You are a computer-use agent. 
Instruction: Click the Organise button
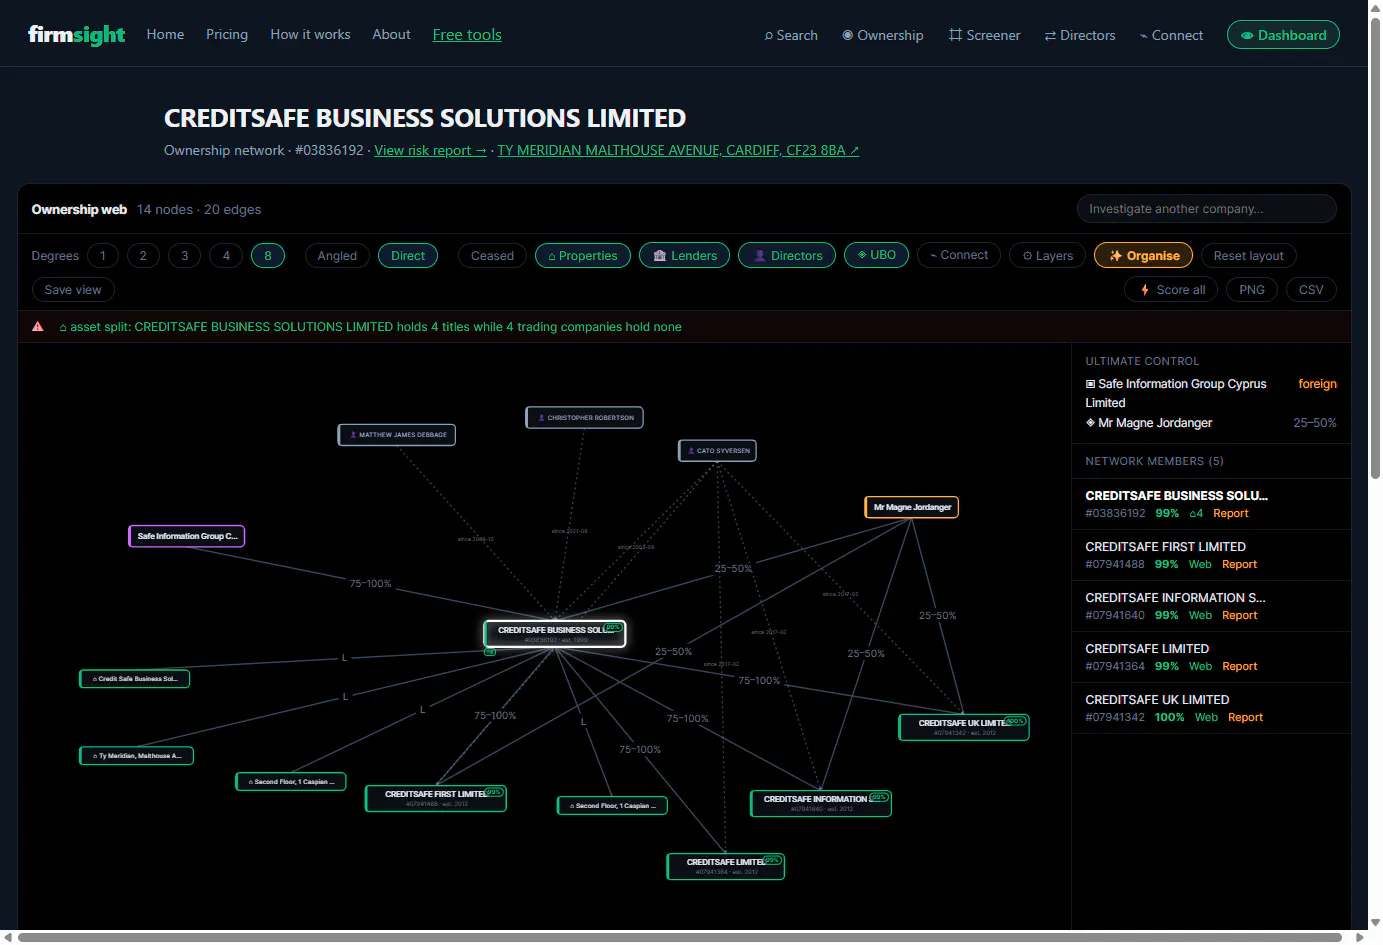1143,256
